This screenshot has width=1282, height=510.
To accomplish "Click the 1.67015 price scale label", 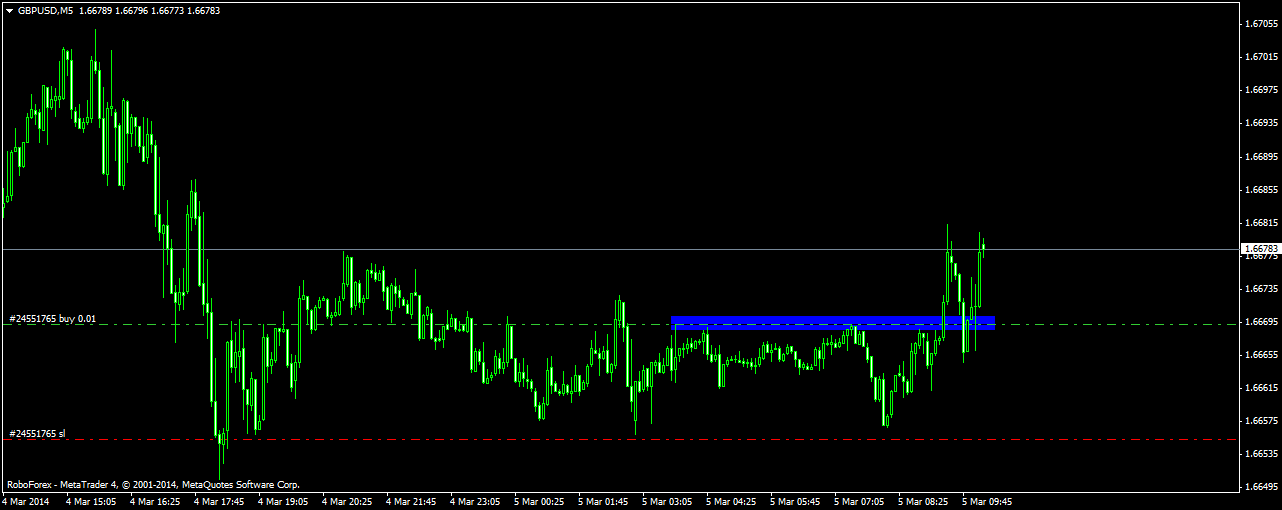I will tap(1261, 57).
